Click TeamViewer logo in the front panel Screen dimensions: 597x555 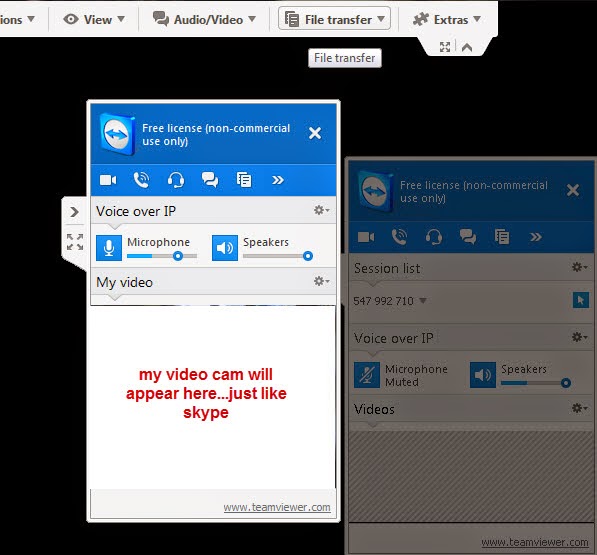coord(118,134)
